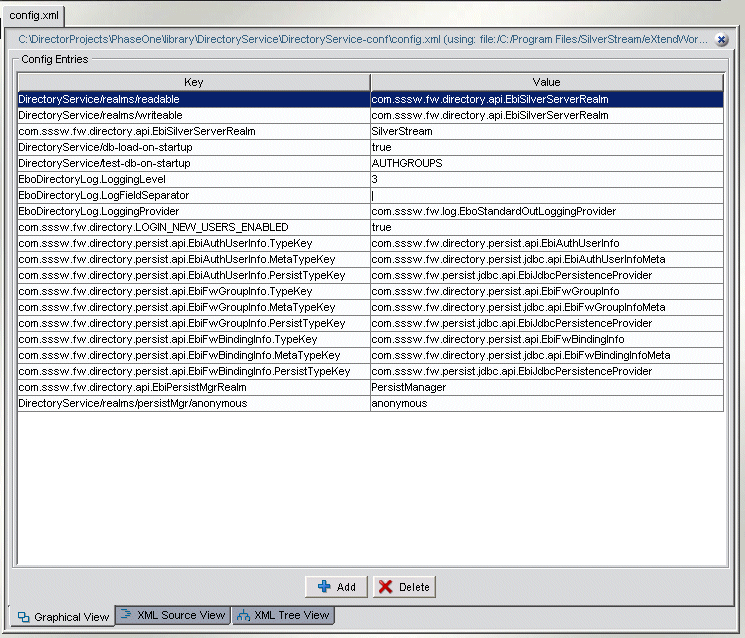Select the EbiAuthUserInfo.TypeKey key
The width and height of the screenshot is (745, 638).
(194, 243)
